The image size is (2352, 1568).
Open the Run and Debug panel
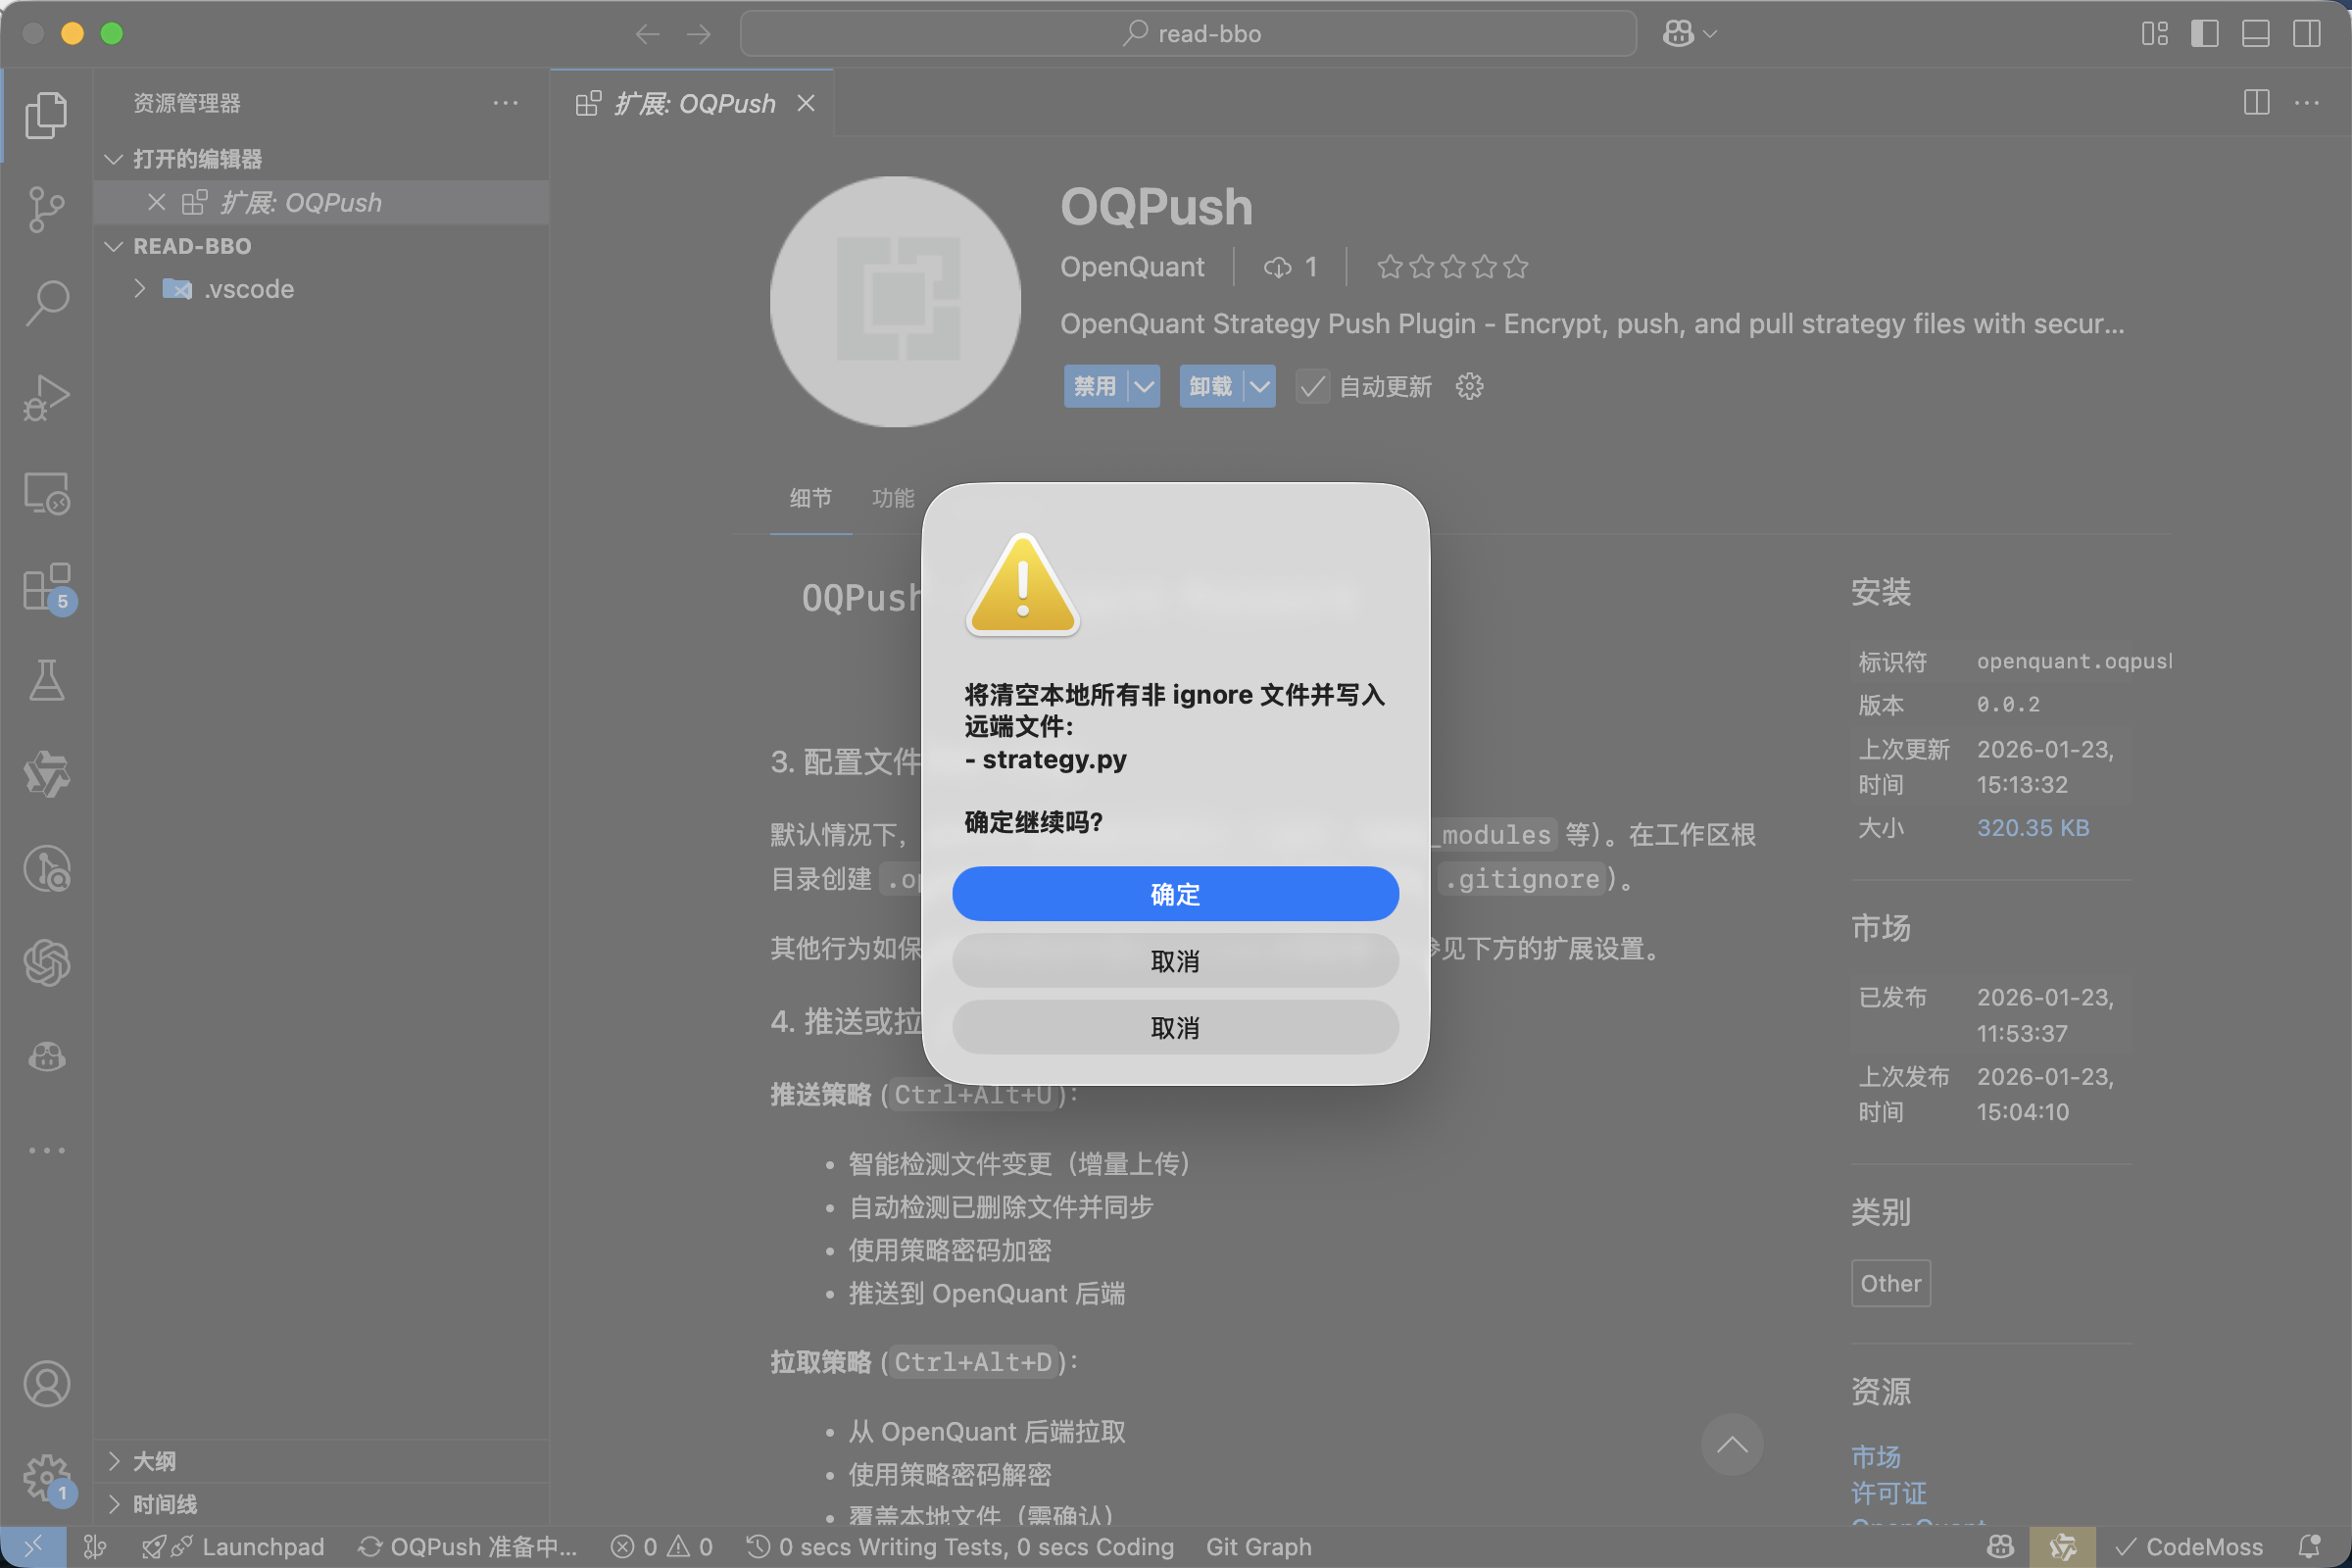[x=46, y=397]
